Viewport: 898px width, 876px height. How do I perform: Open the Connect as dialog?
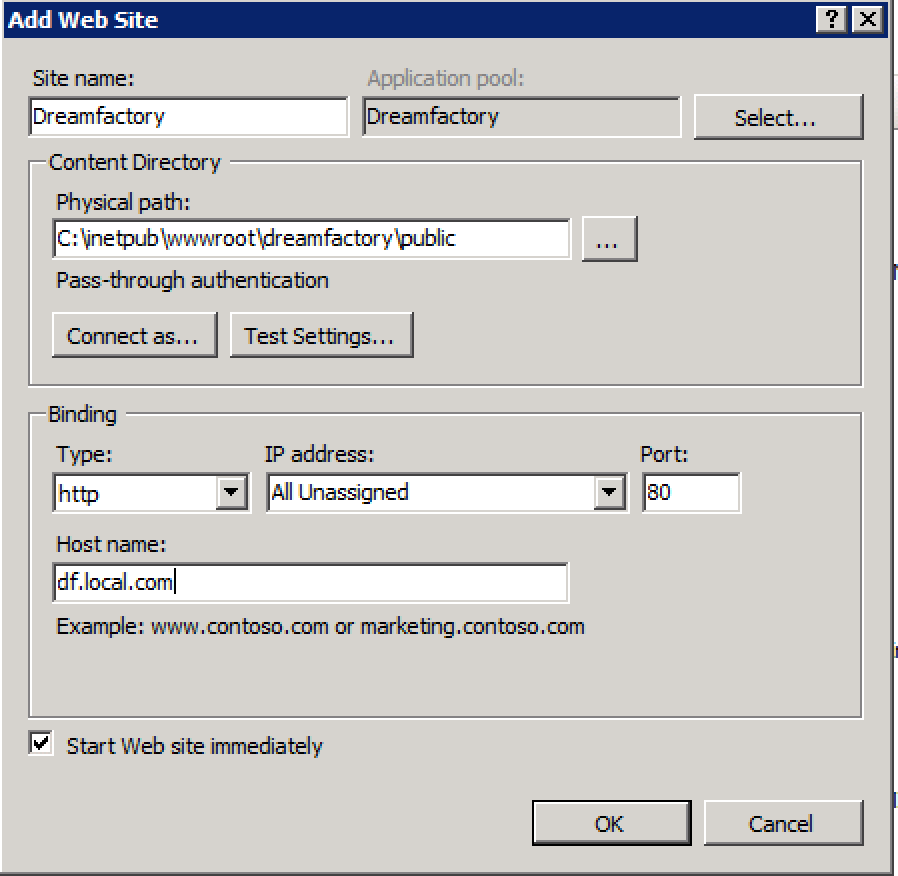point(135,336)
